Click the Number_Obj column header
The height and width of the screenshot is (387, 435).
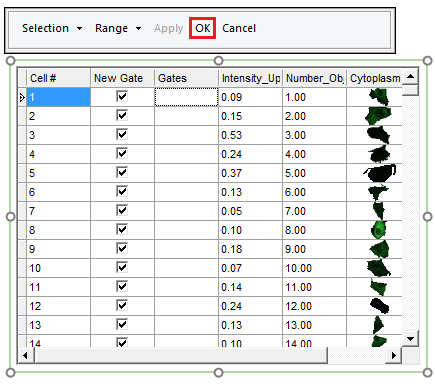point(314,78)
